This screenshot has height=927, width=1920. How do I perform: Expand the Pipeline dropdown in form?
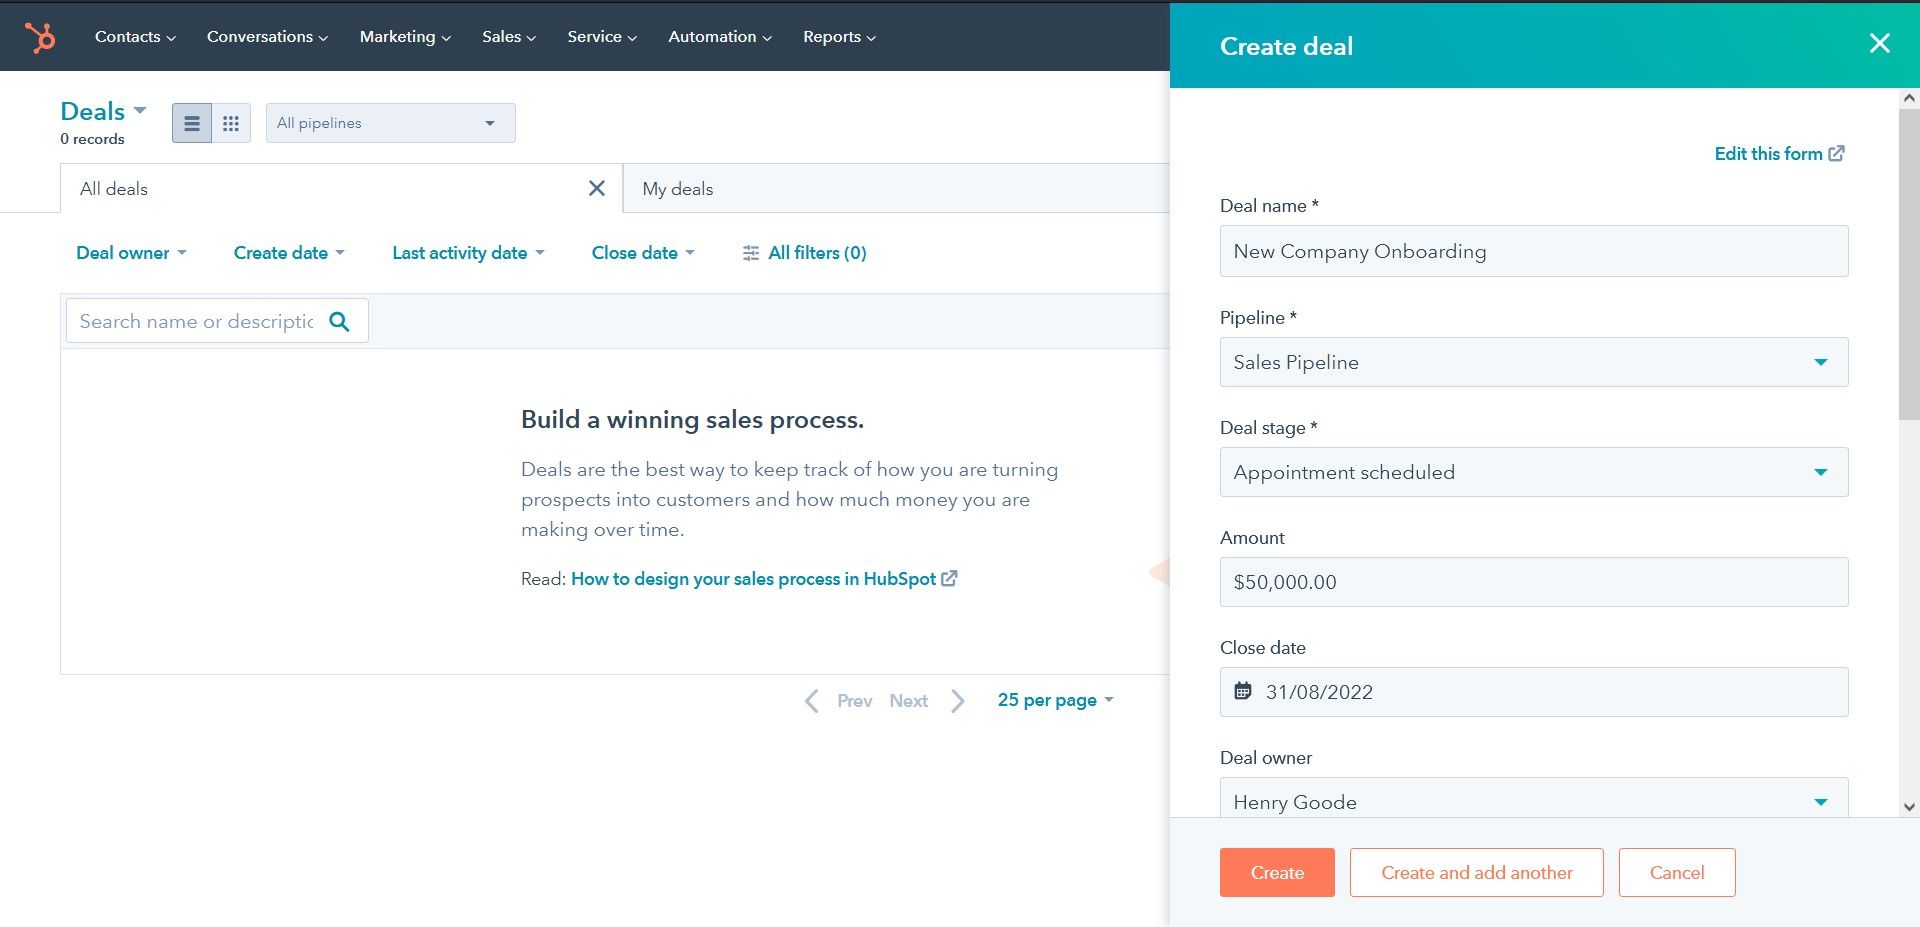(x=1534, y=362)
